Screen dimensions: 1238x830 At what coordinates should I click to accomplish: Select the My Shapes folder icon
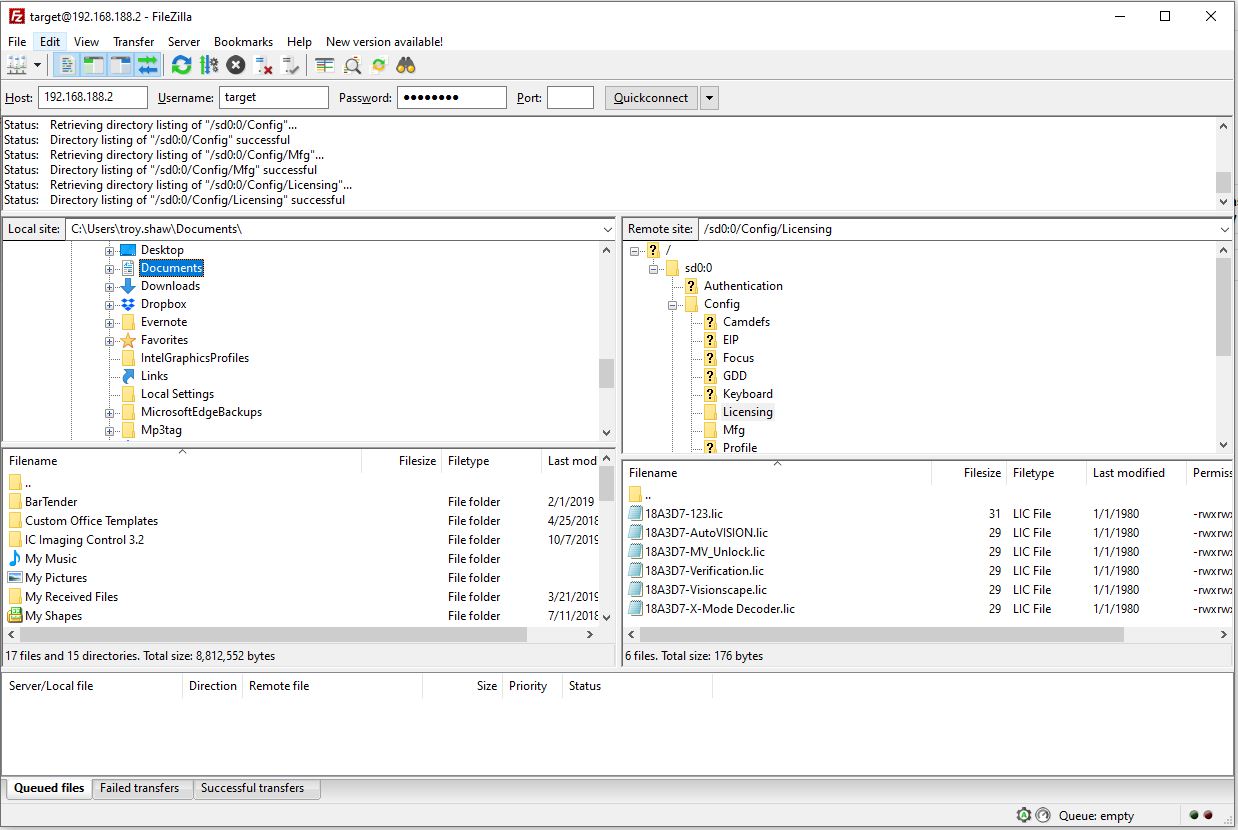pos(15,616)
